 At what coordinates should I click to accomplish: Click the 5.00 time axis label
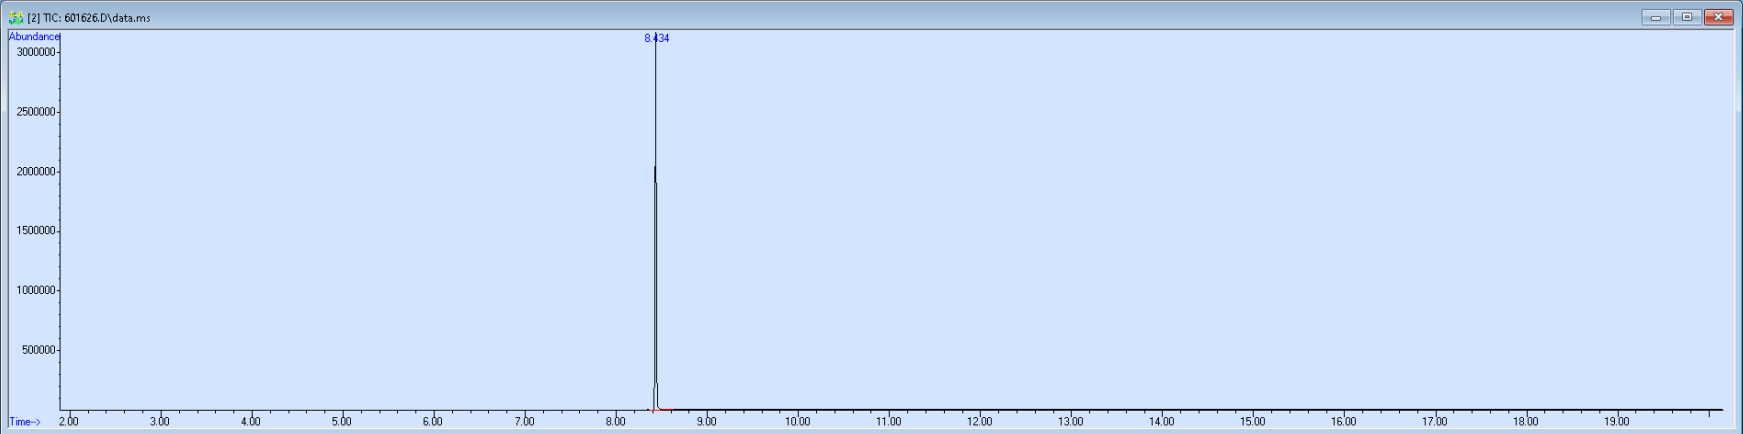pos(341,422)
